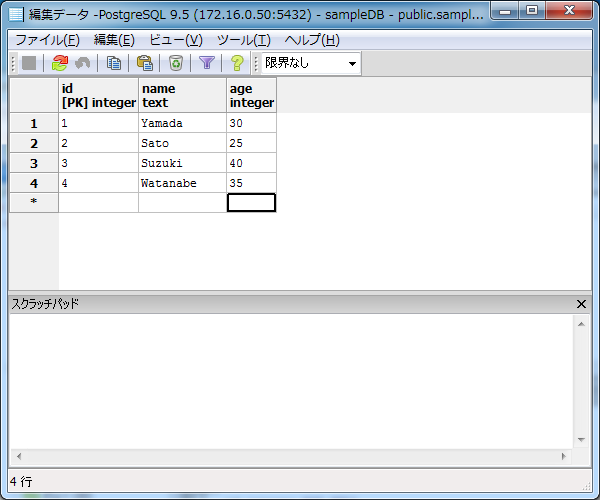Expand the 限界なし row limit dropdown
The width and height of the screenshot is (600, 500).
click(x=352, y=64)
